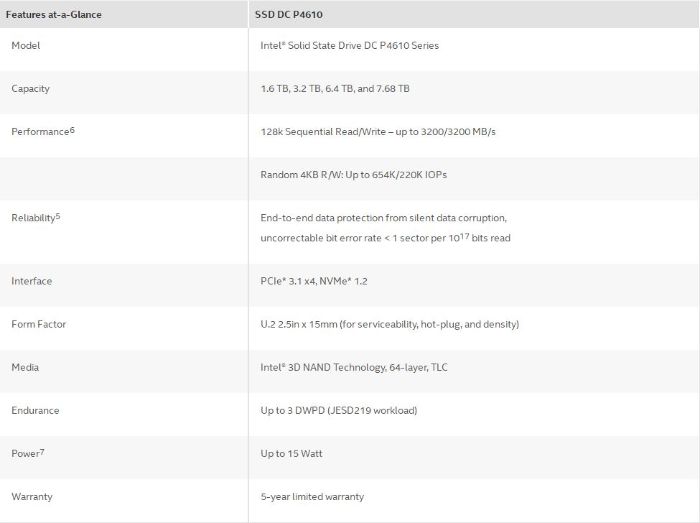Click the "Features at-a-Glance" column header
Image resolution: width=700 pixels, height=523 pixels.
[x=56, y=14]
